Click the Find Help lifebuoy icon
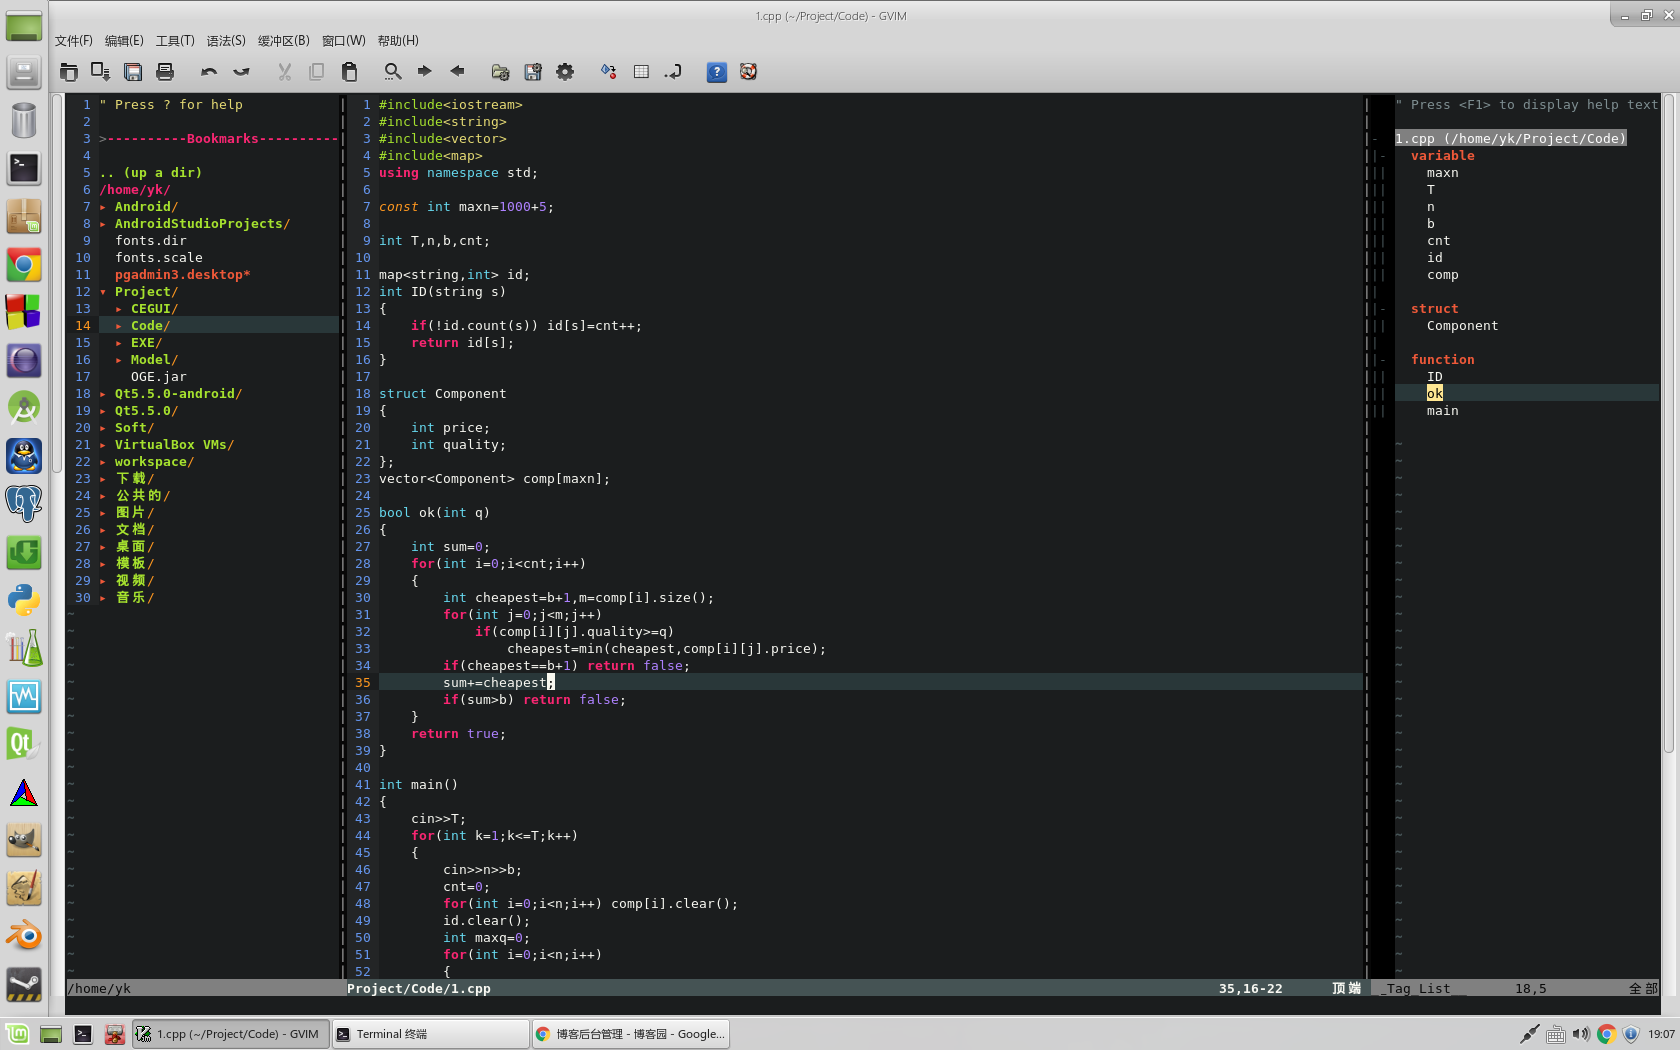The width and height of the screenshot is (1680, 1050). [x=748, y=72]
